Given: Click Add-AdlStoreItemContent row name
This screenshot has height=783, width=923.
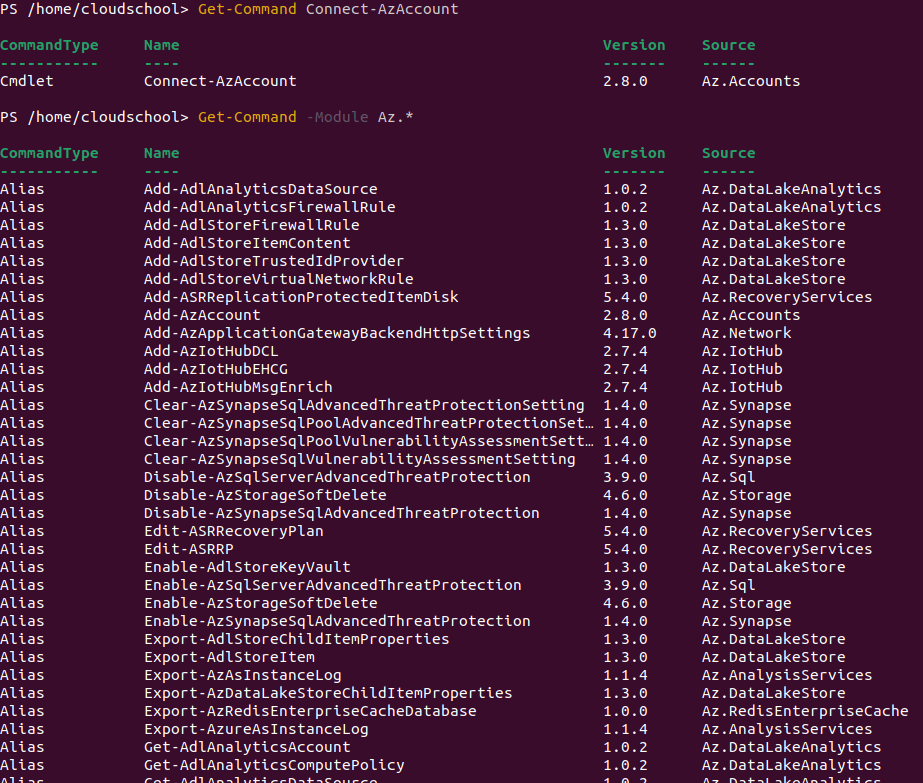Looking at the screenshot, I should [x=247, y=243].
